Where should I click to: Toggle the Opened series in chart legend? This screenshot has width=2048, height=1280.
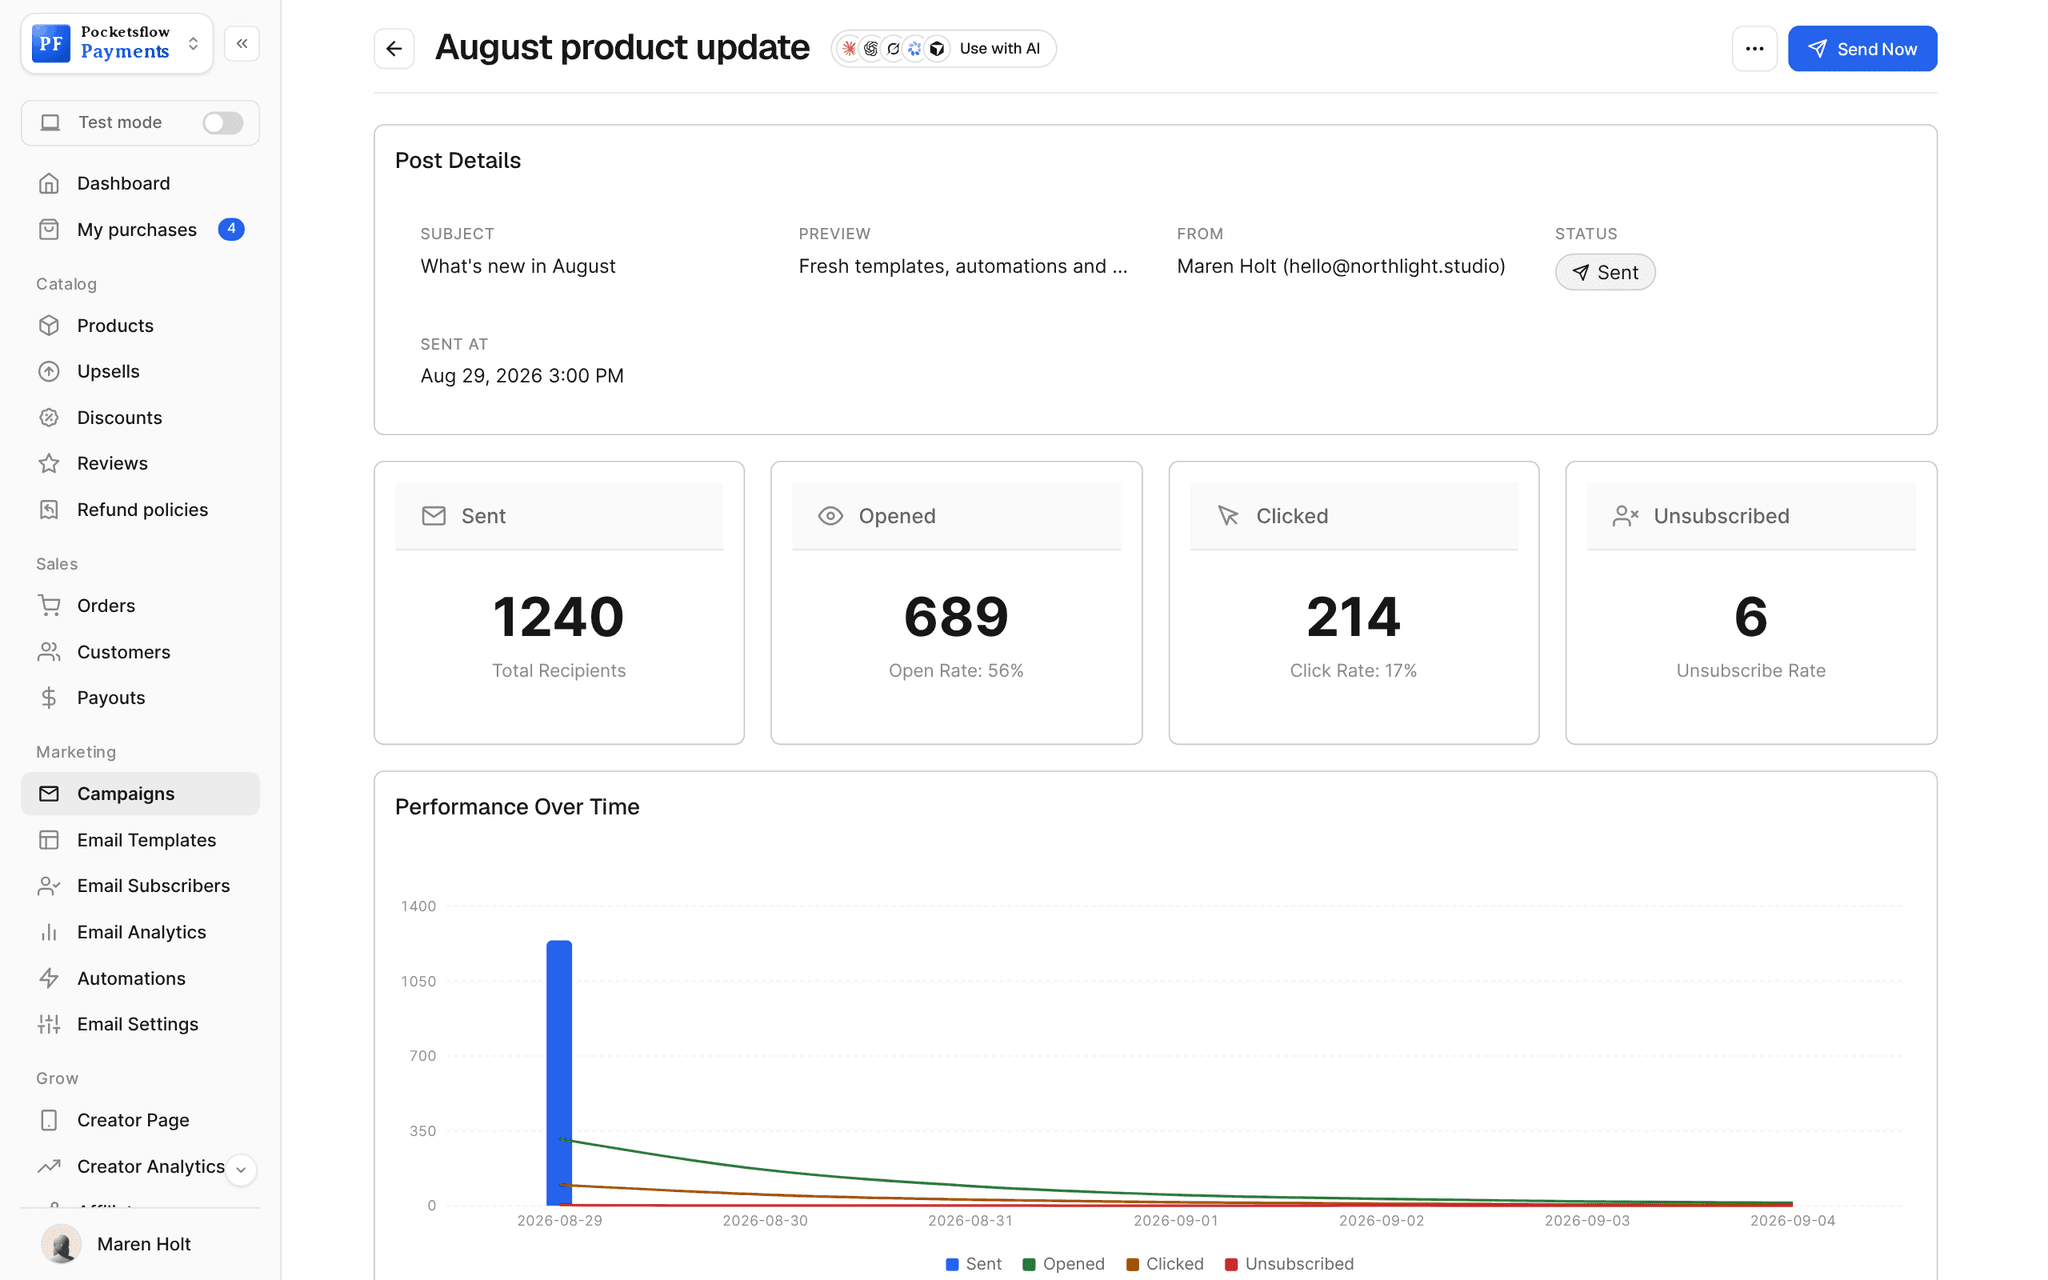[1063, 1264]
